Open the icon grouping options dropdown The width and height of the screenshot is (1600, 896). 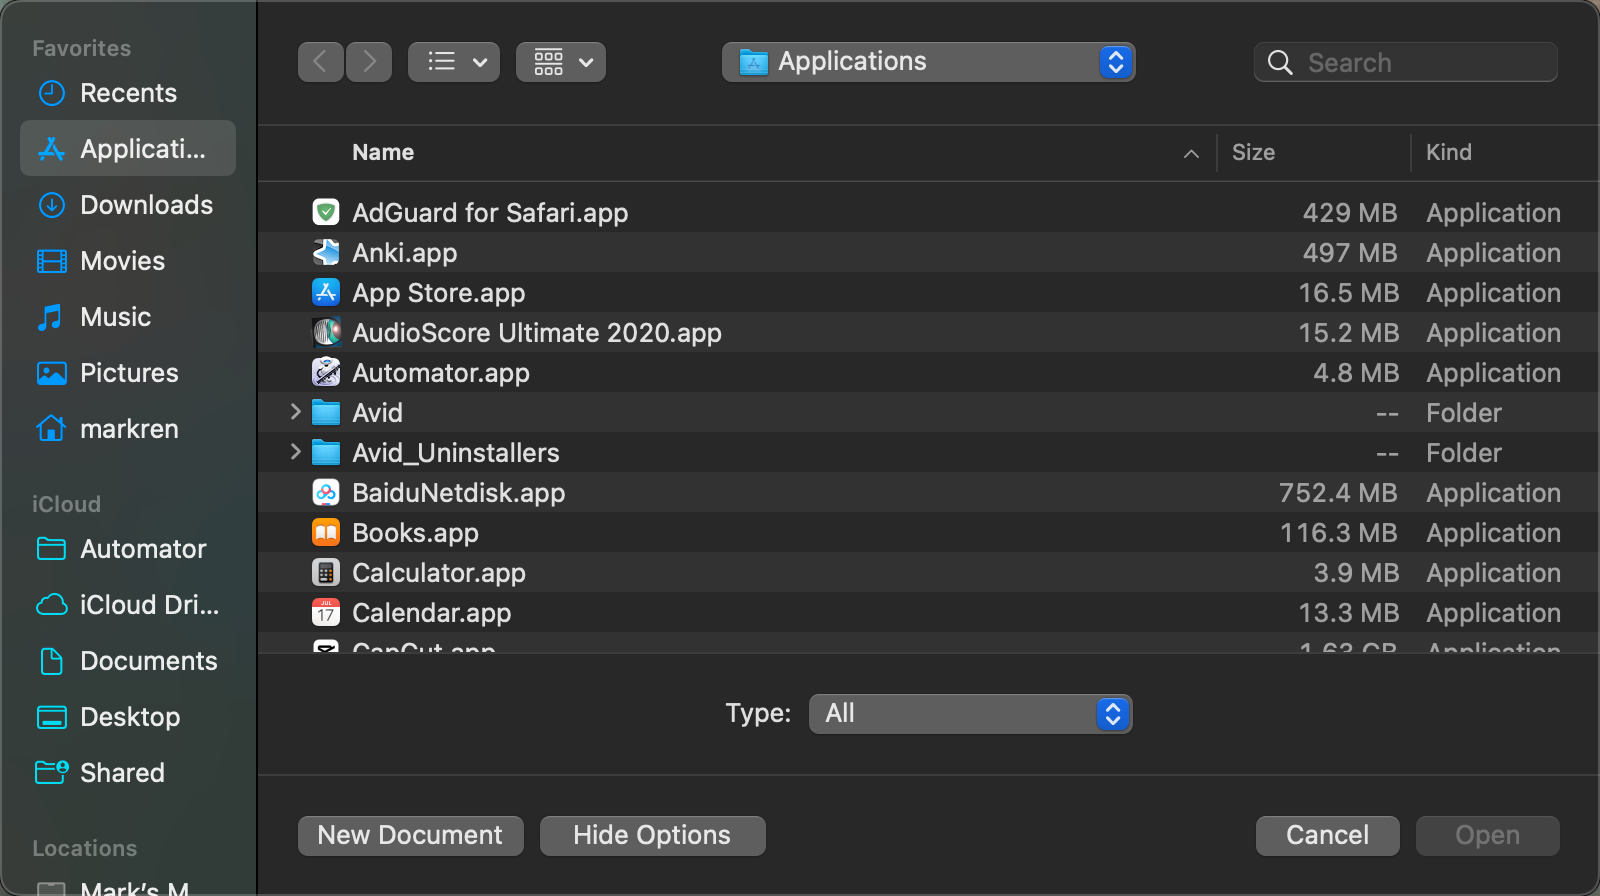(560, 62)
